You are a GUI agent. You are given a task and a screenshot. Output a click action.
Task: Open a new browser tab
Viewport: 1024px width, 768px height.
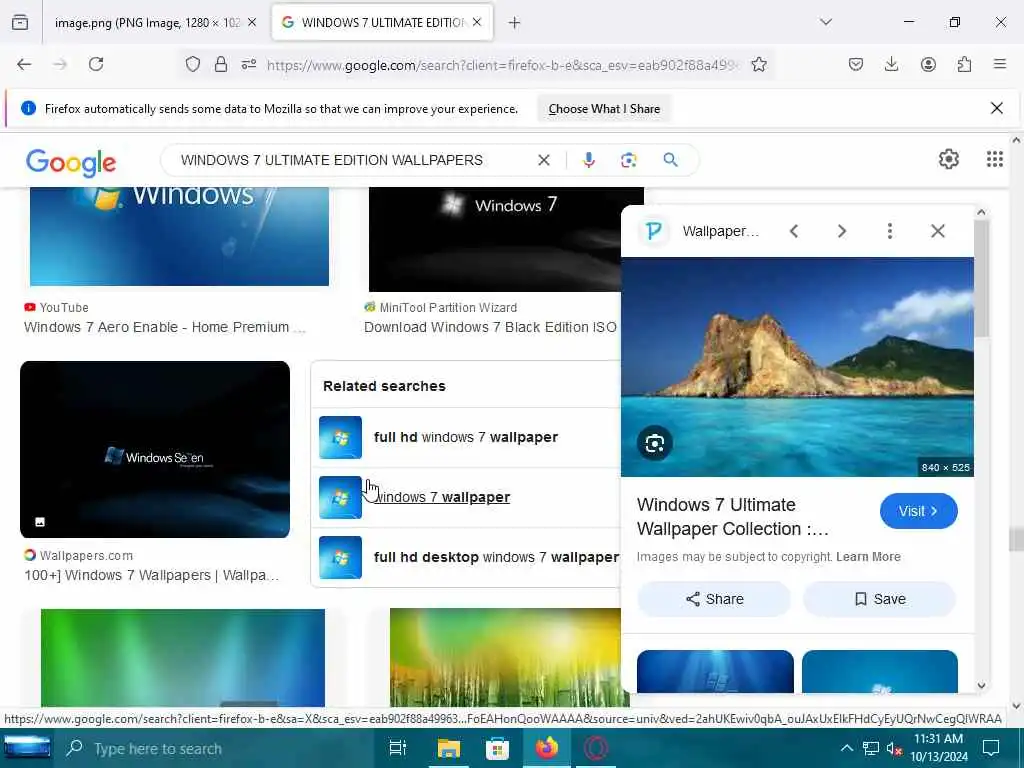pyautogui.click(x=515, y=23)
